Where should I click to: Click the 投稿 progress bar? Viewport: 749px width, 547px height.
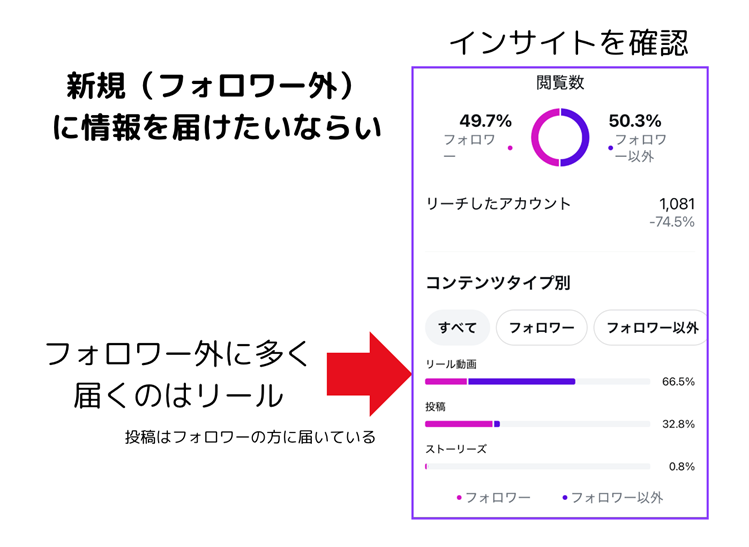[537, 424]
